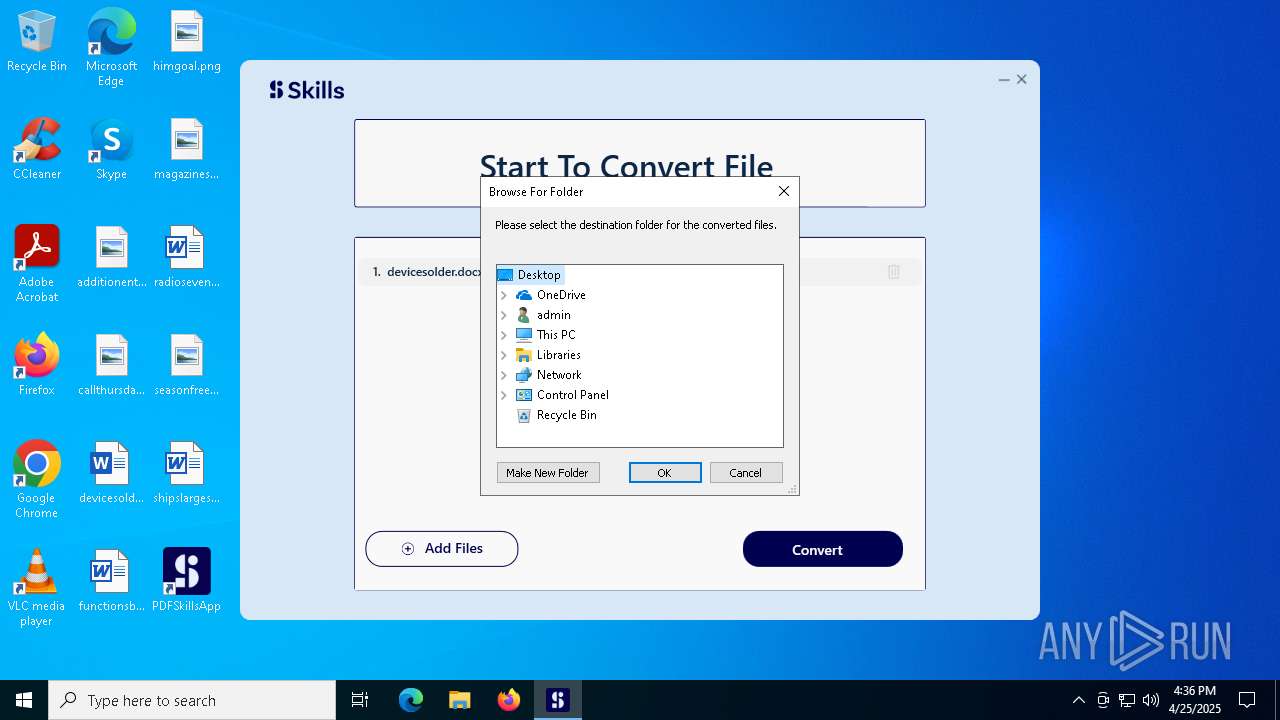
Task: Show hidden system tray icons
Action: pos(1078,700)
